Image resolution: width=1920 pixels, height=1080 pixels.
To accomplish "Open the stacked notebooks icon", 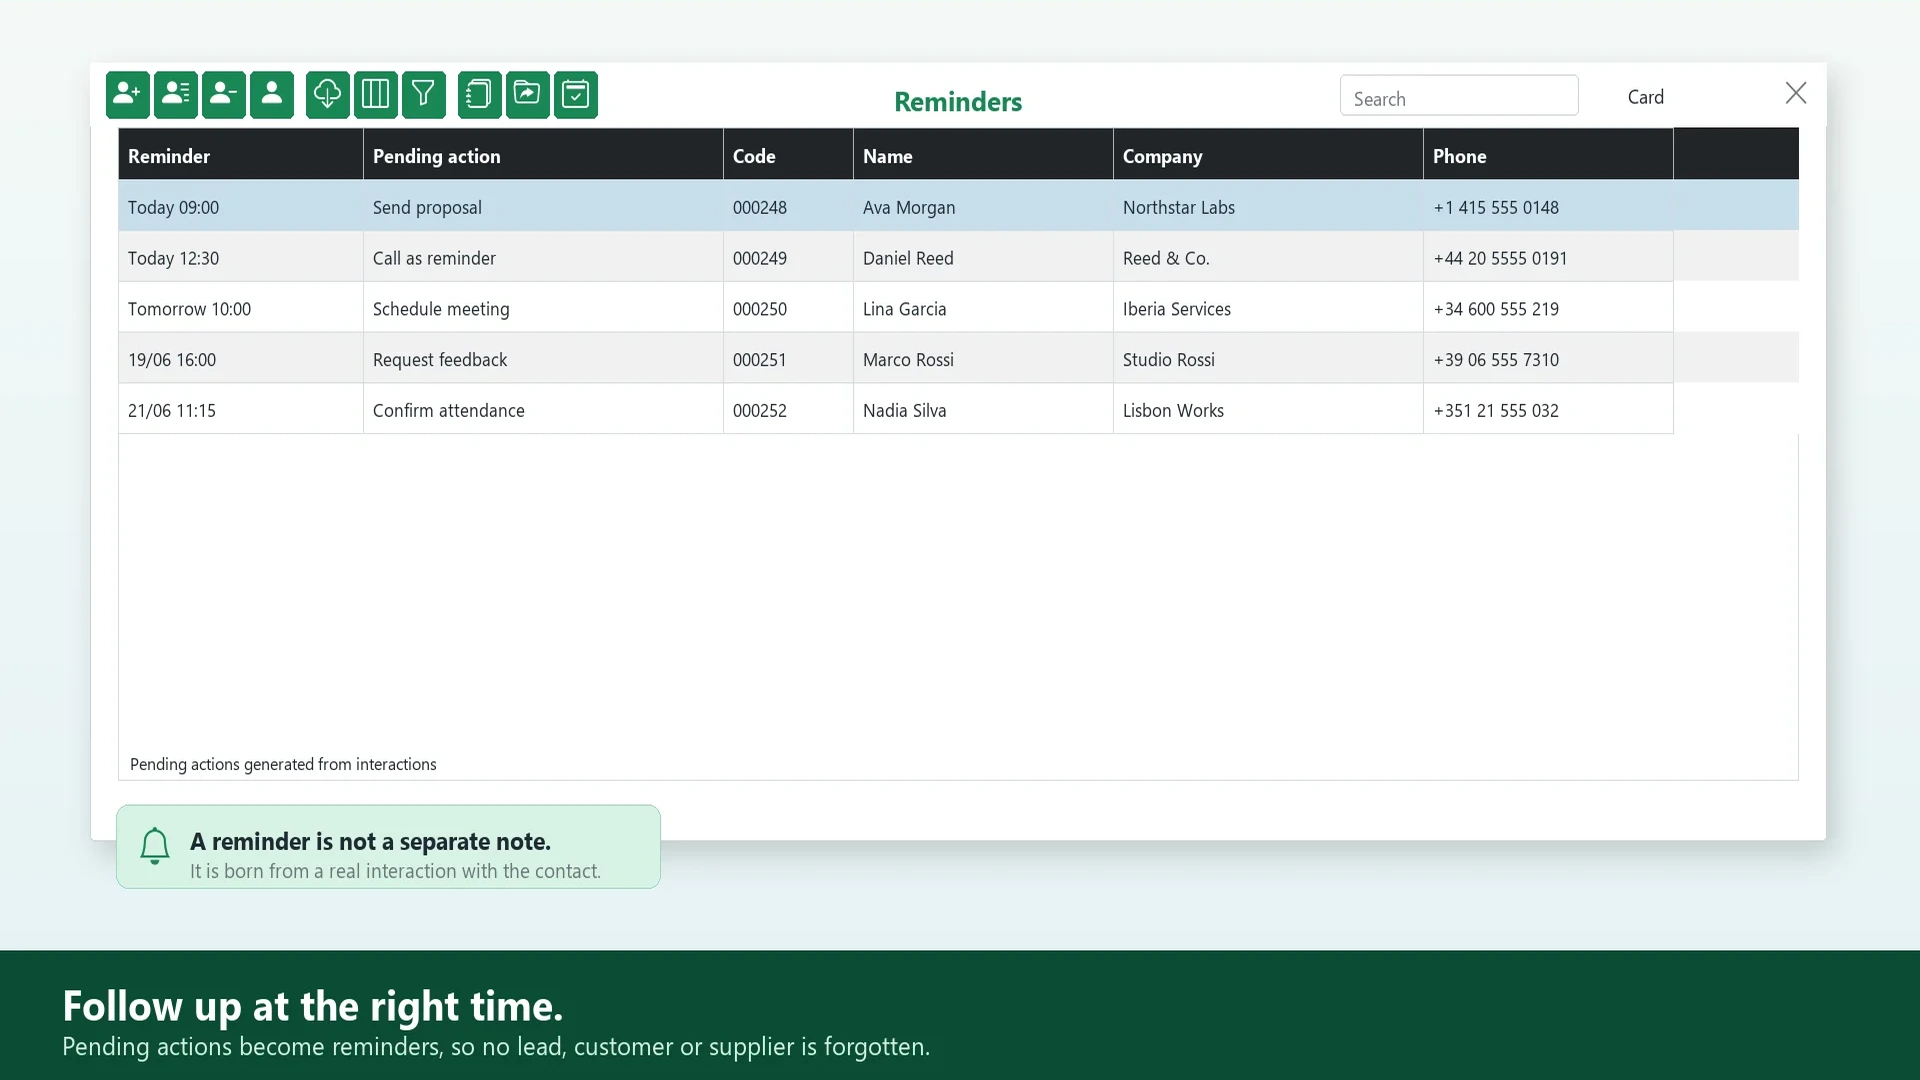I will tap(480, 95).
